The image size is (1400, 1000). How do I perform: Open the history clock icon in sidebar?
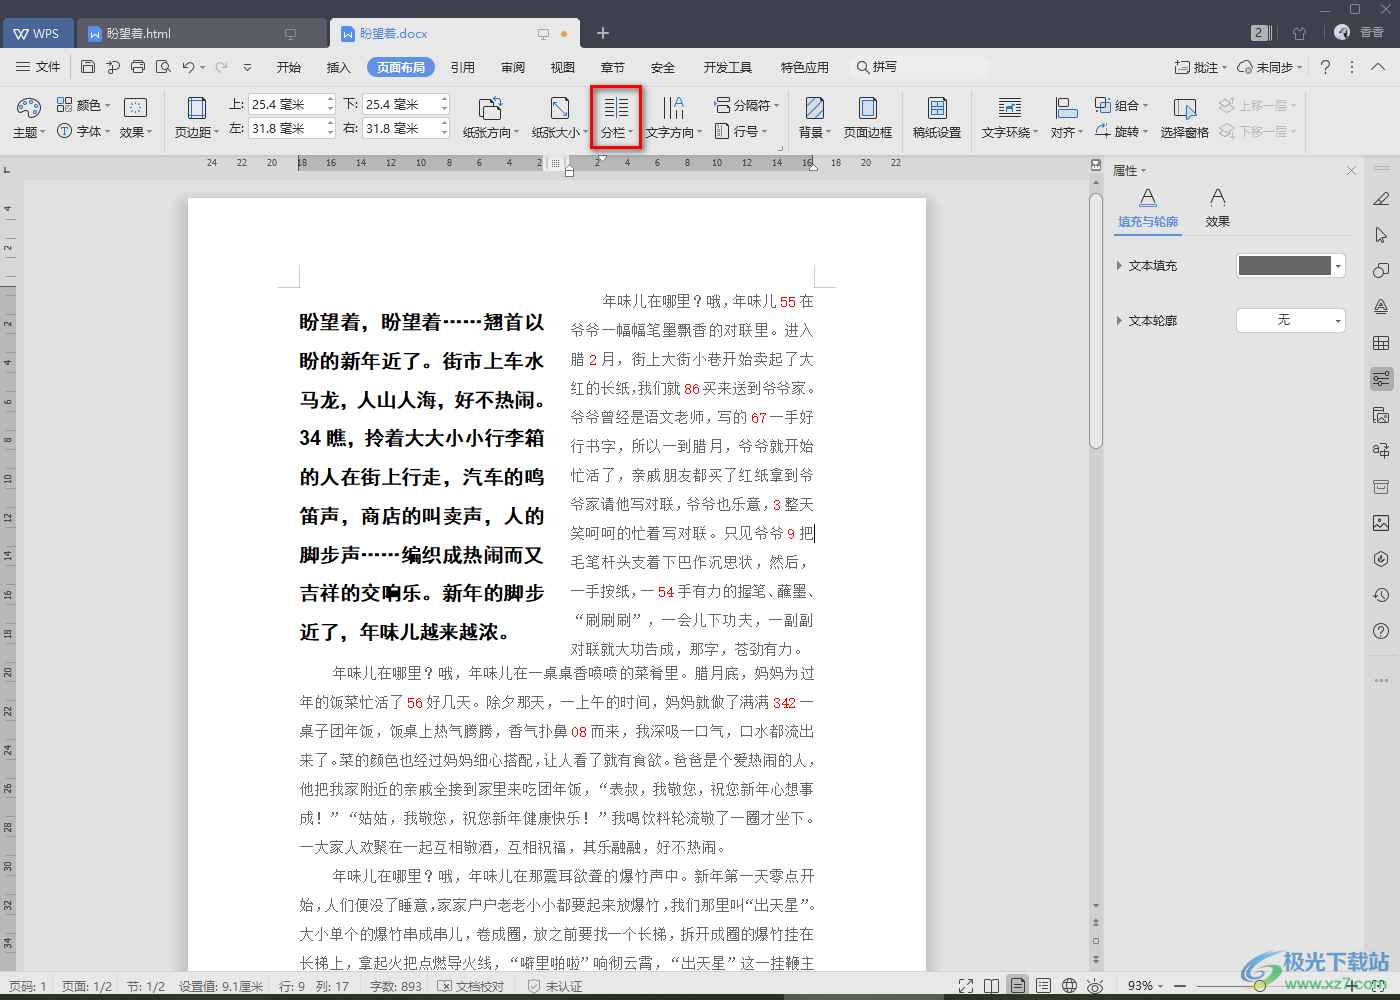1381,595
